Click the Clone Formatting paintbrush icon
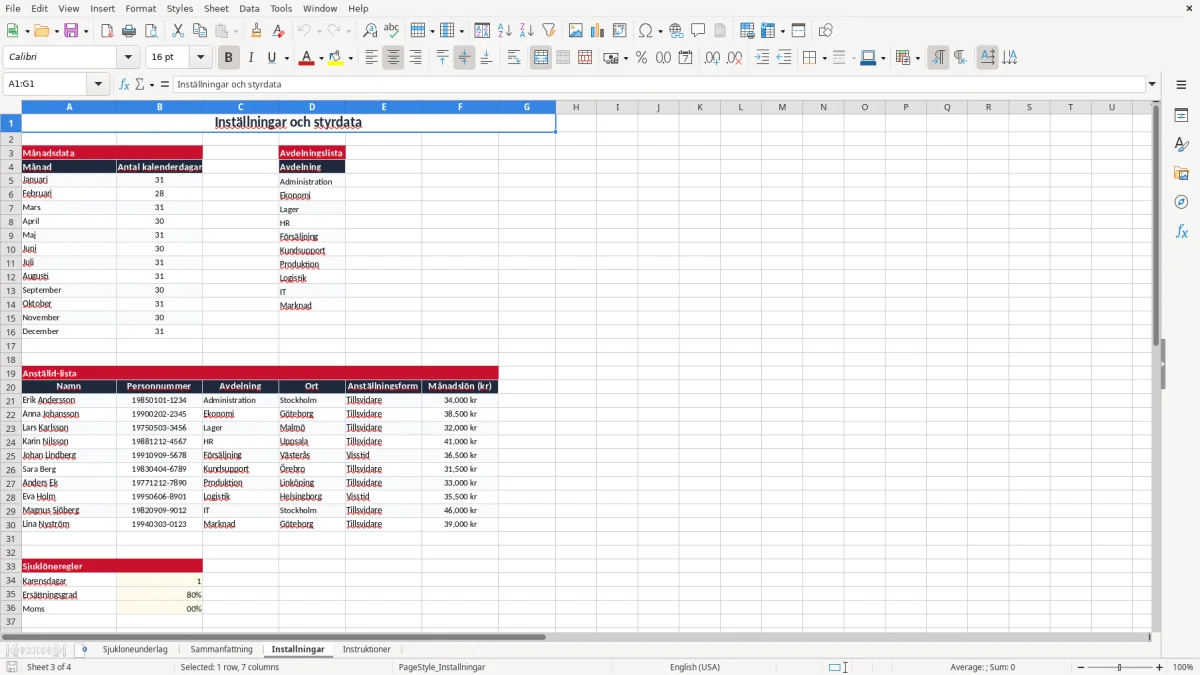 click(x=256, y=31)
